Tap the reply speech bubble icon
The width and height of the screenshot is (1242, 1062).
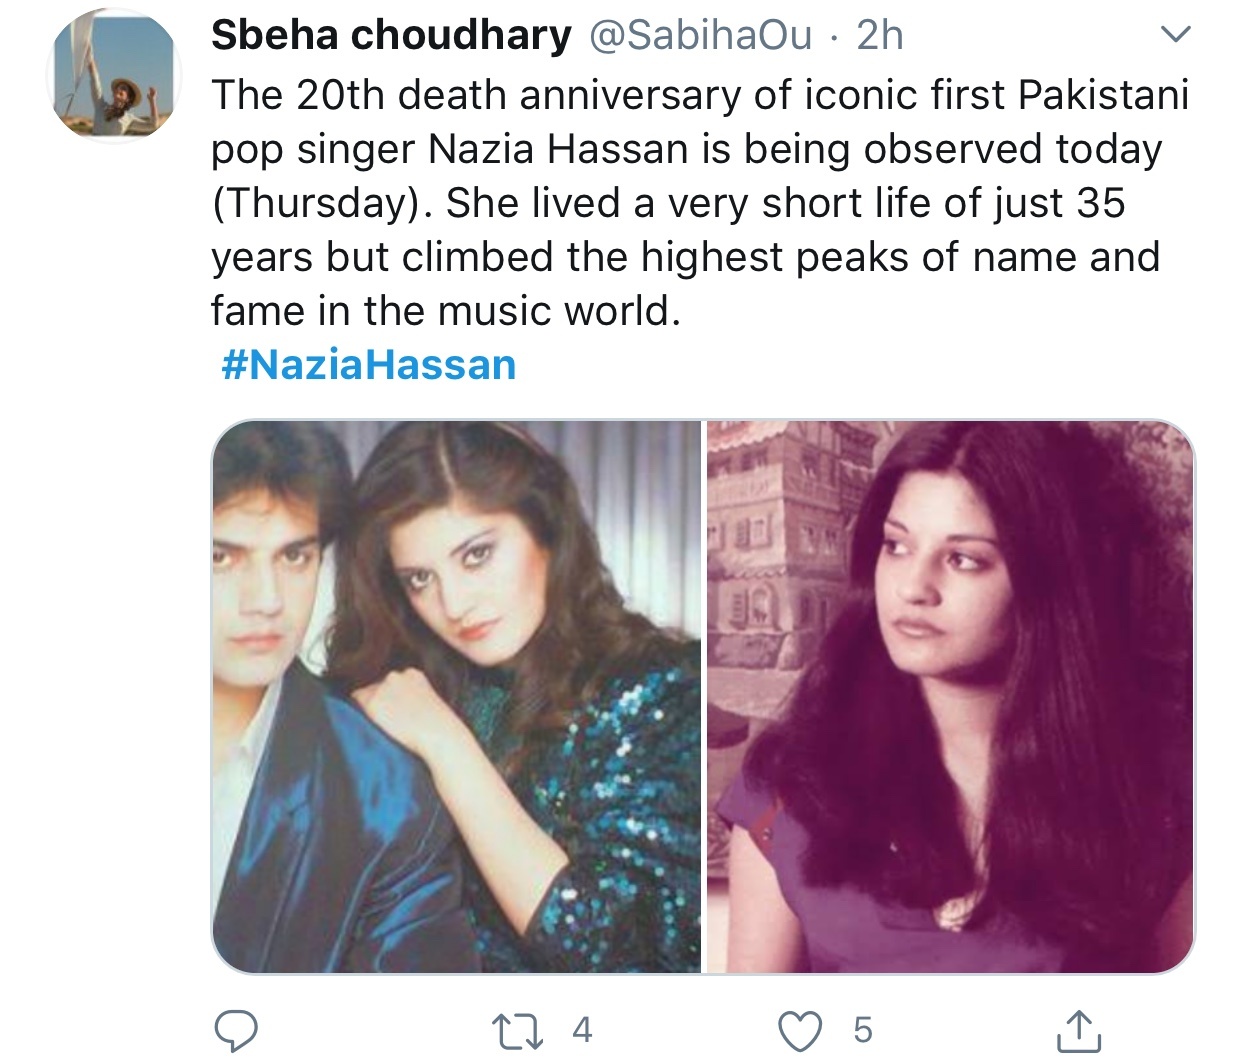(237, 1030)
